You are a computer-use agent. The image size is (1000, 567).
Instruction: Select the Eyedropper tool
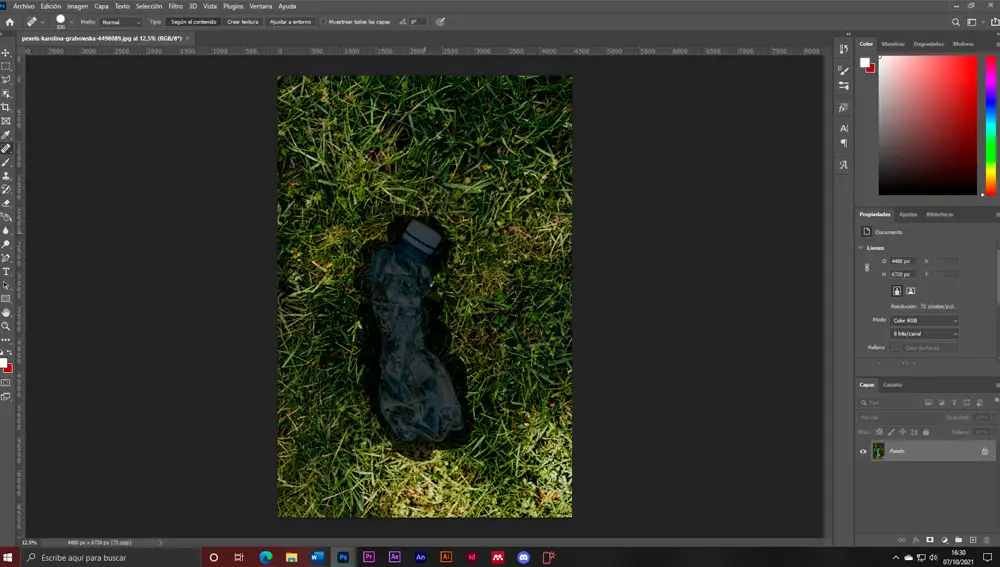point(6,135)
